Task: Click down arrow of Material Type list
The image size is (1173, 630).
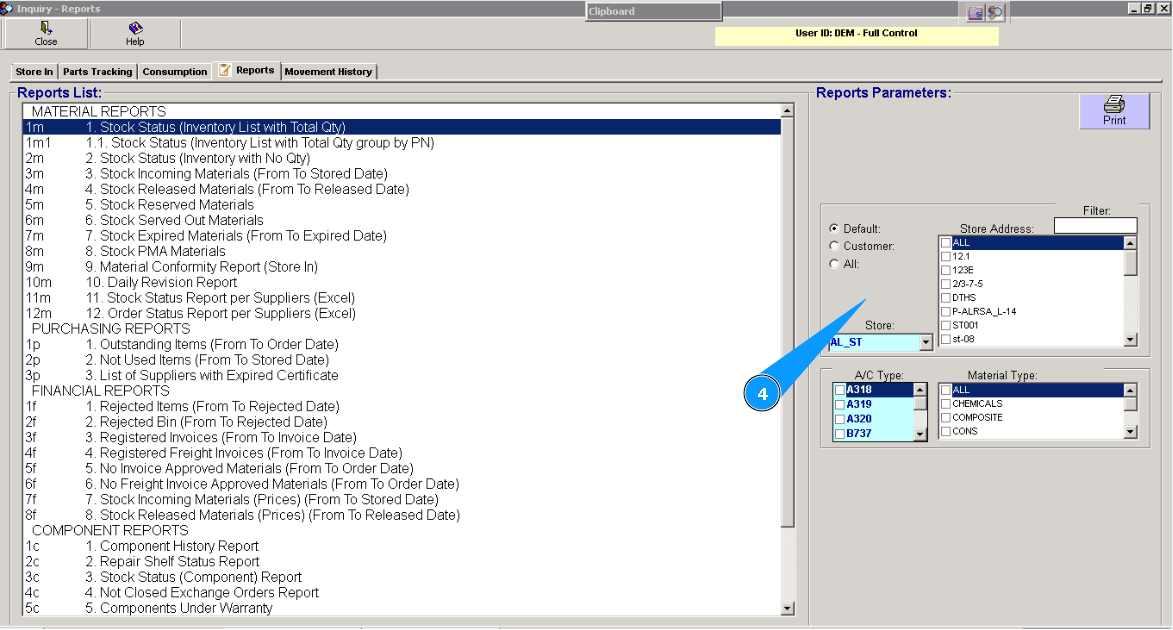Action: click(1130, 432)
